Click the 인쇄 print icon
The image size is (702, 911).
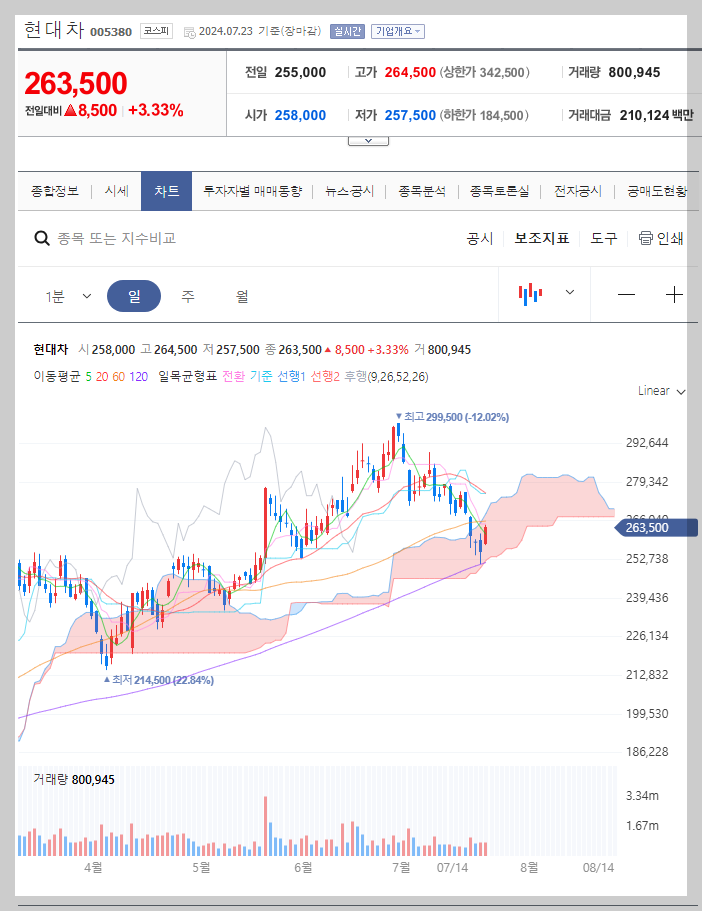(645, 240)
